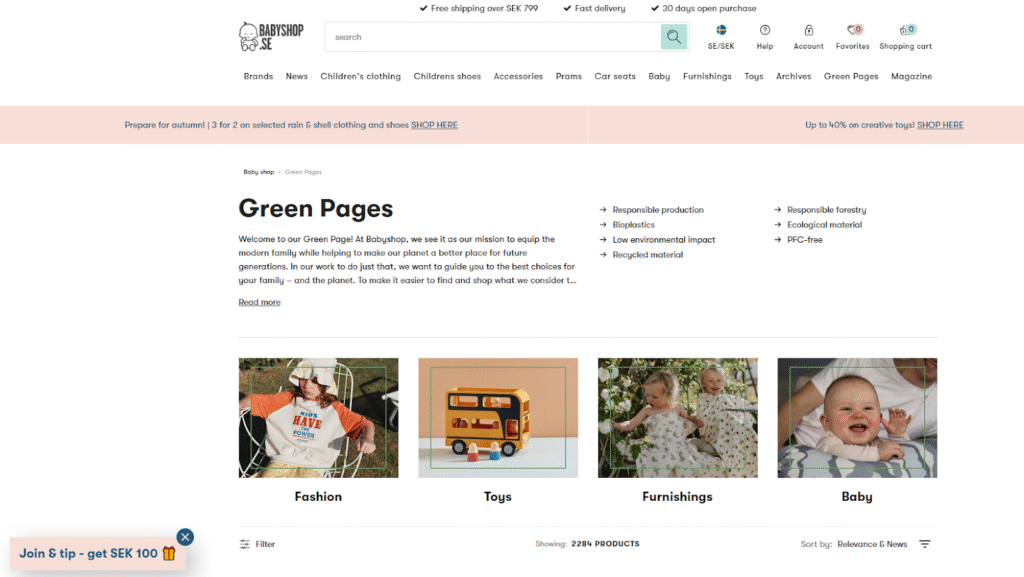Open the Accessories menu
1024x577 pixels.
(518, 76)
